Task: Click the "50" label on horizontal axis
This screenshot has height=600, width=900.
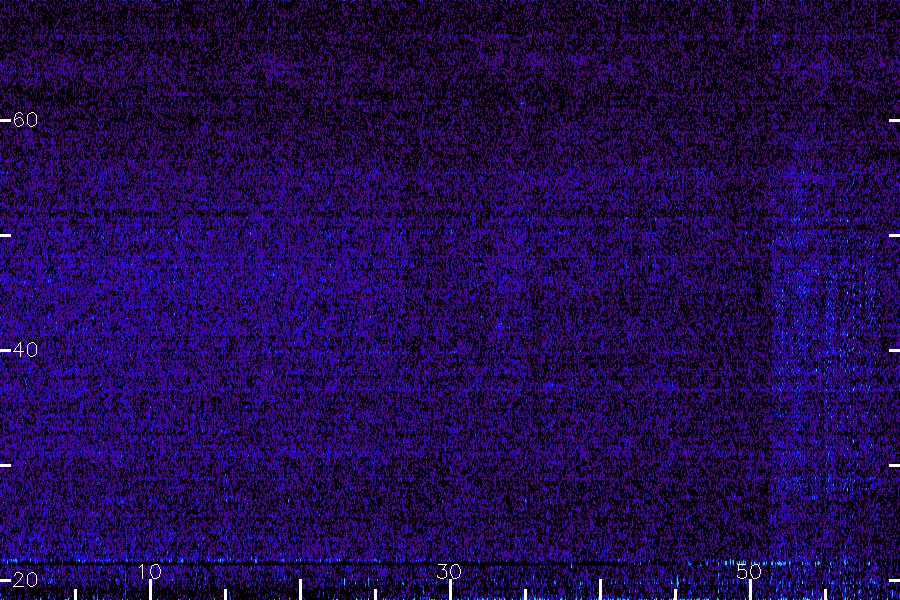Action: click(x=748, y=572)
